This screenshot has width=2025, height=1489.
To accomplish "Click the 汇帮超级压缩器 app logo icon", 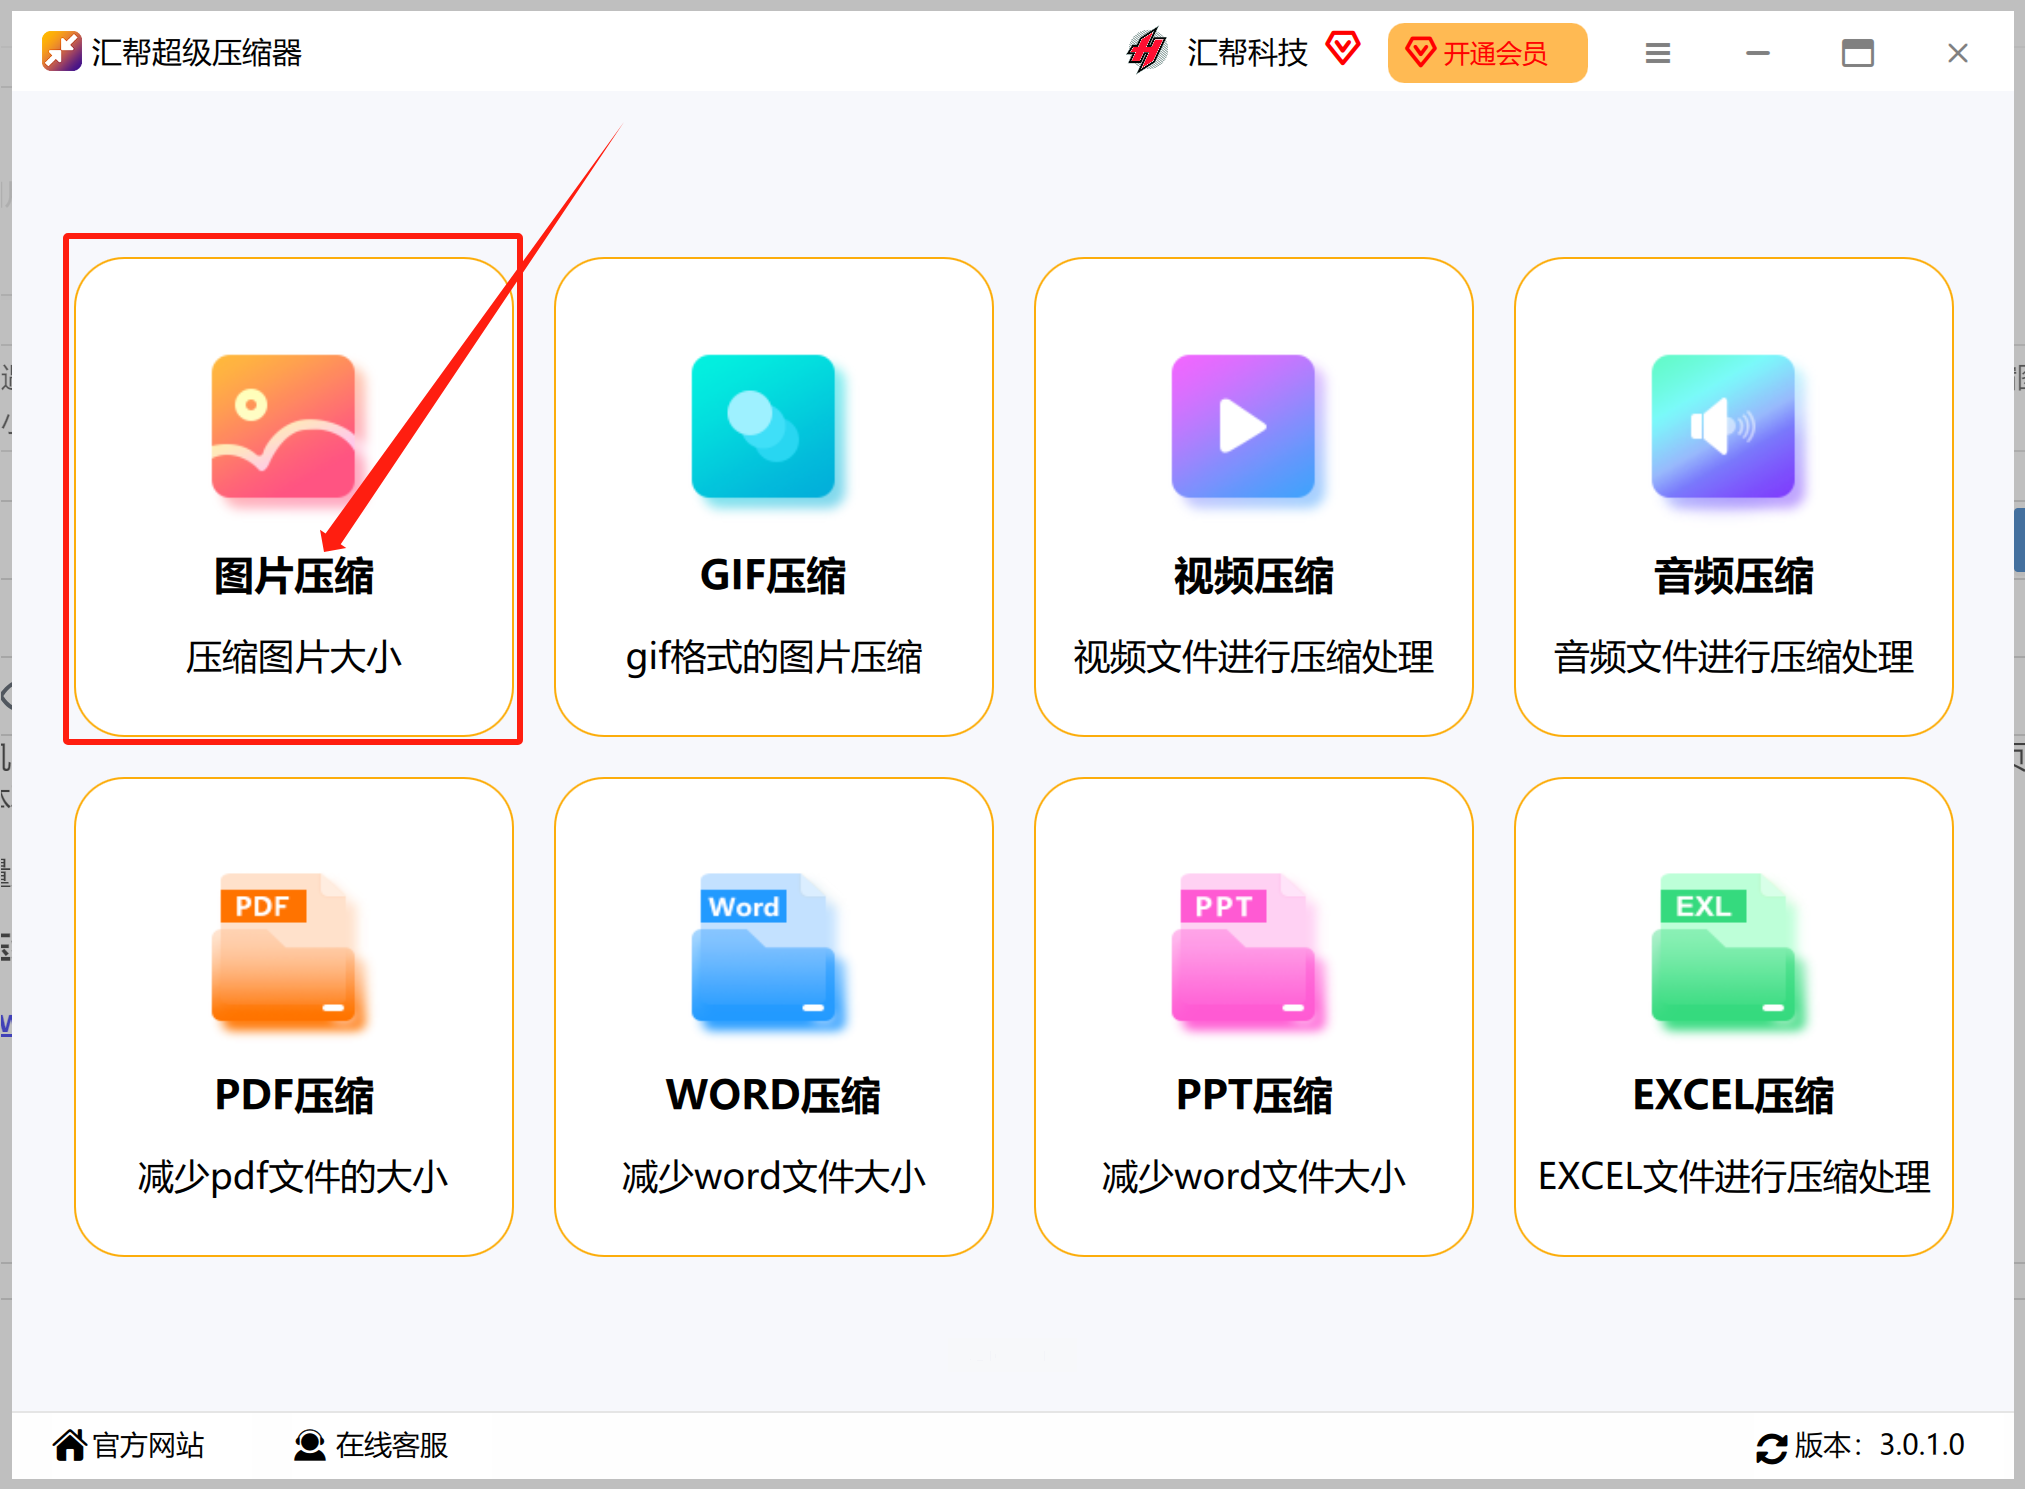I will click(x=61, y=52).
